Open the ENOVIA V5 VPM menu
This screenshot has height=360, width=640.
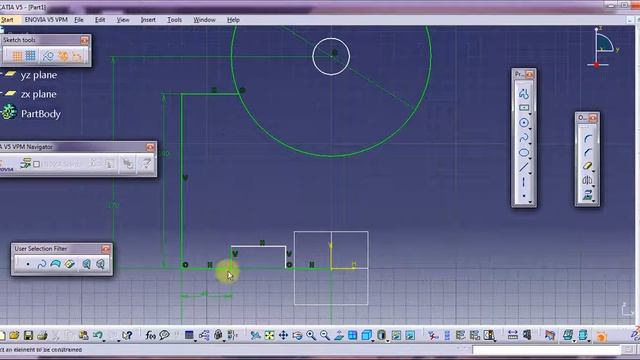coord(46,20)
